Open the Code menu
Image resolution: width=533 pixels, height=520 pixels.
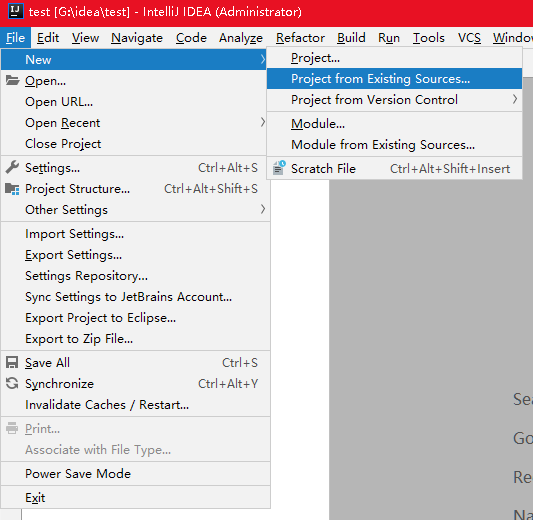click(x=191, y=38)
